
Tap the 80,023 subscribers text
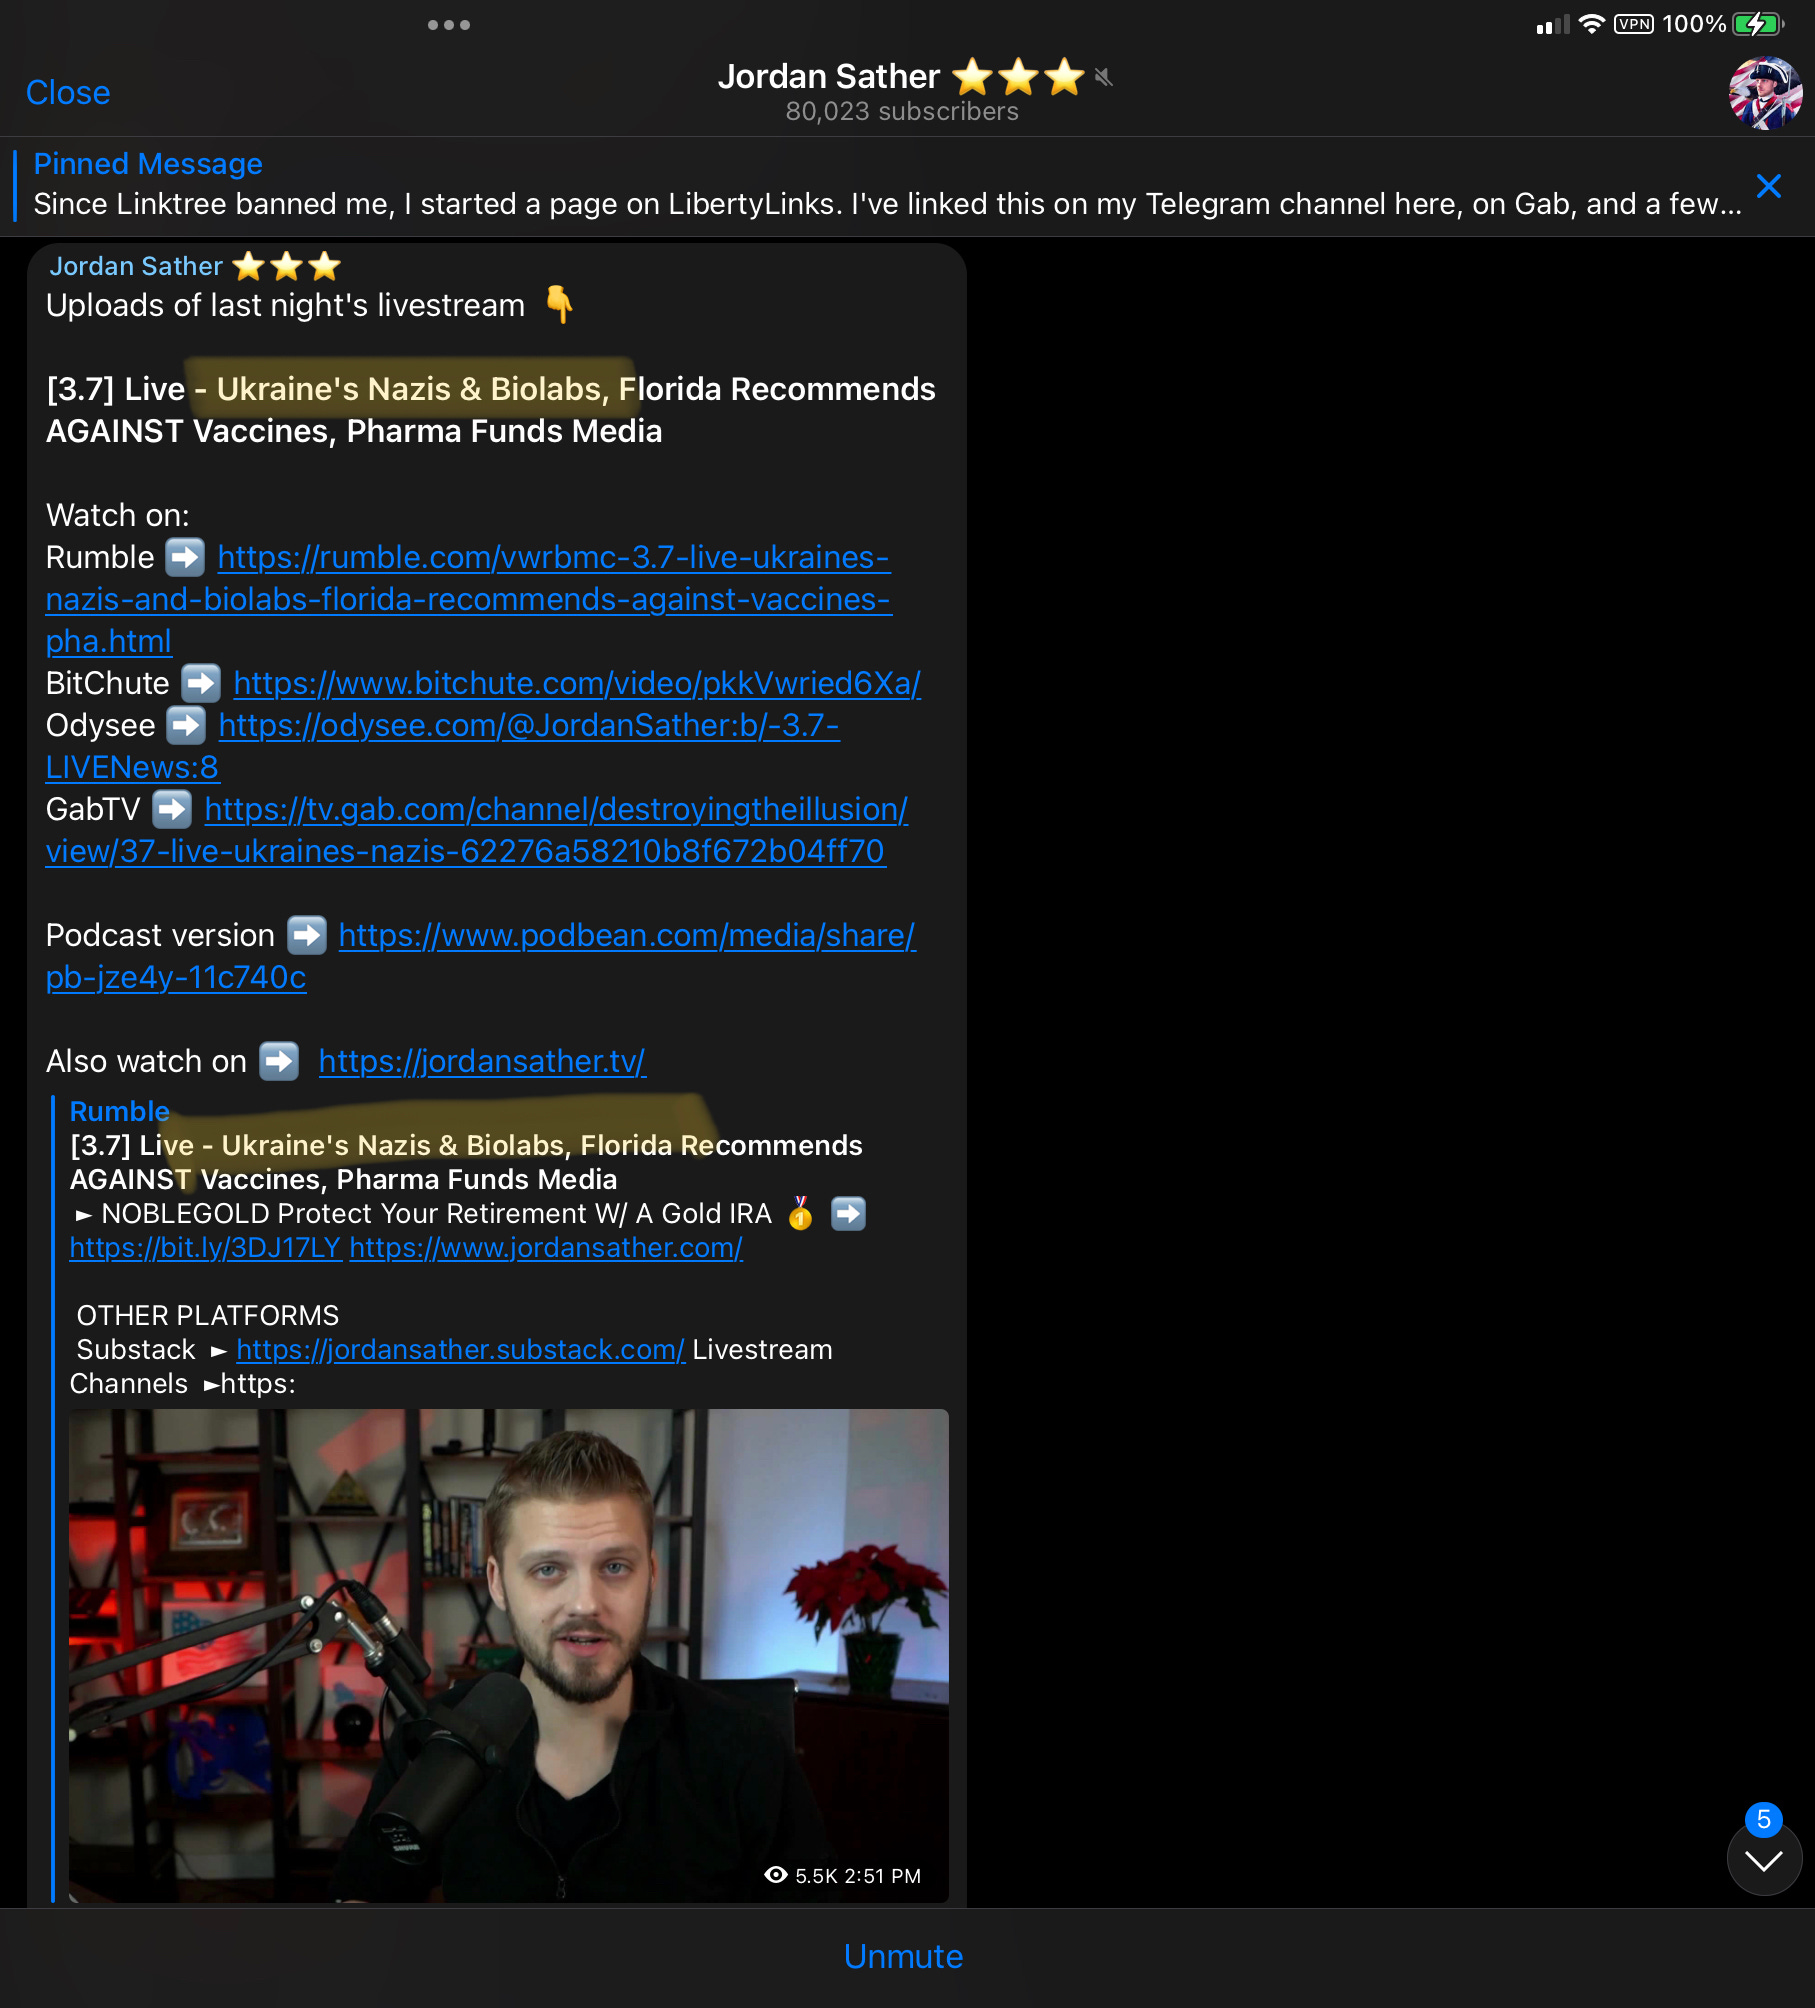pos(902,111)
